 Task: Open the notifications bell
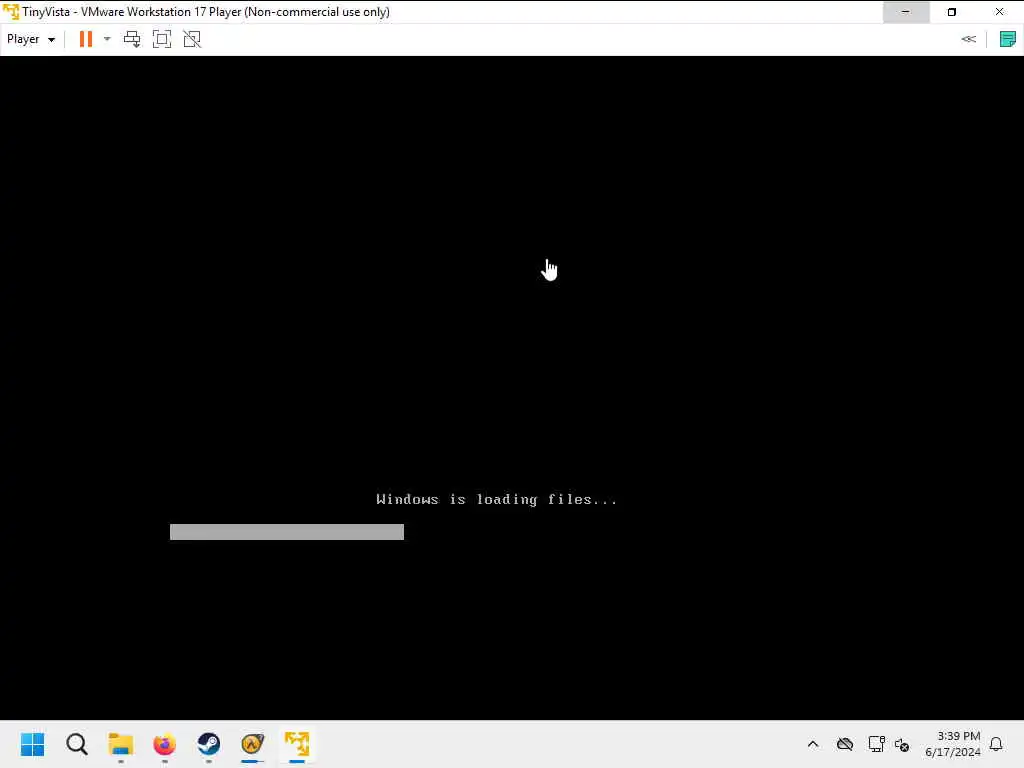click(996, 744)
